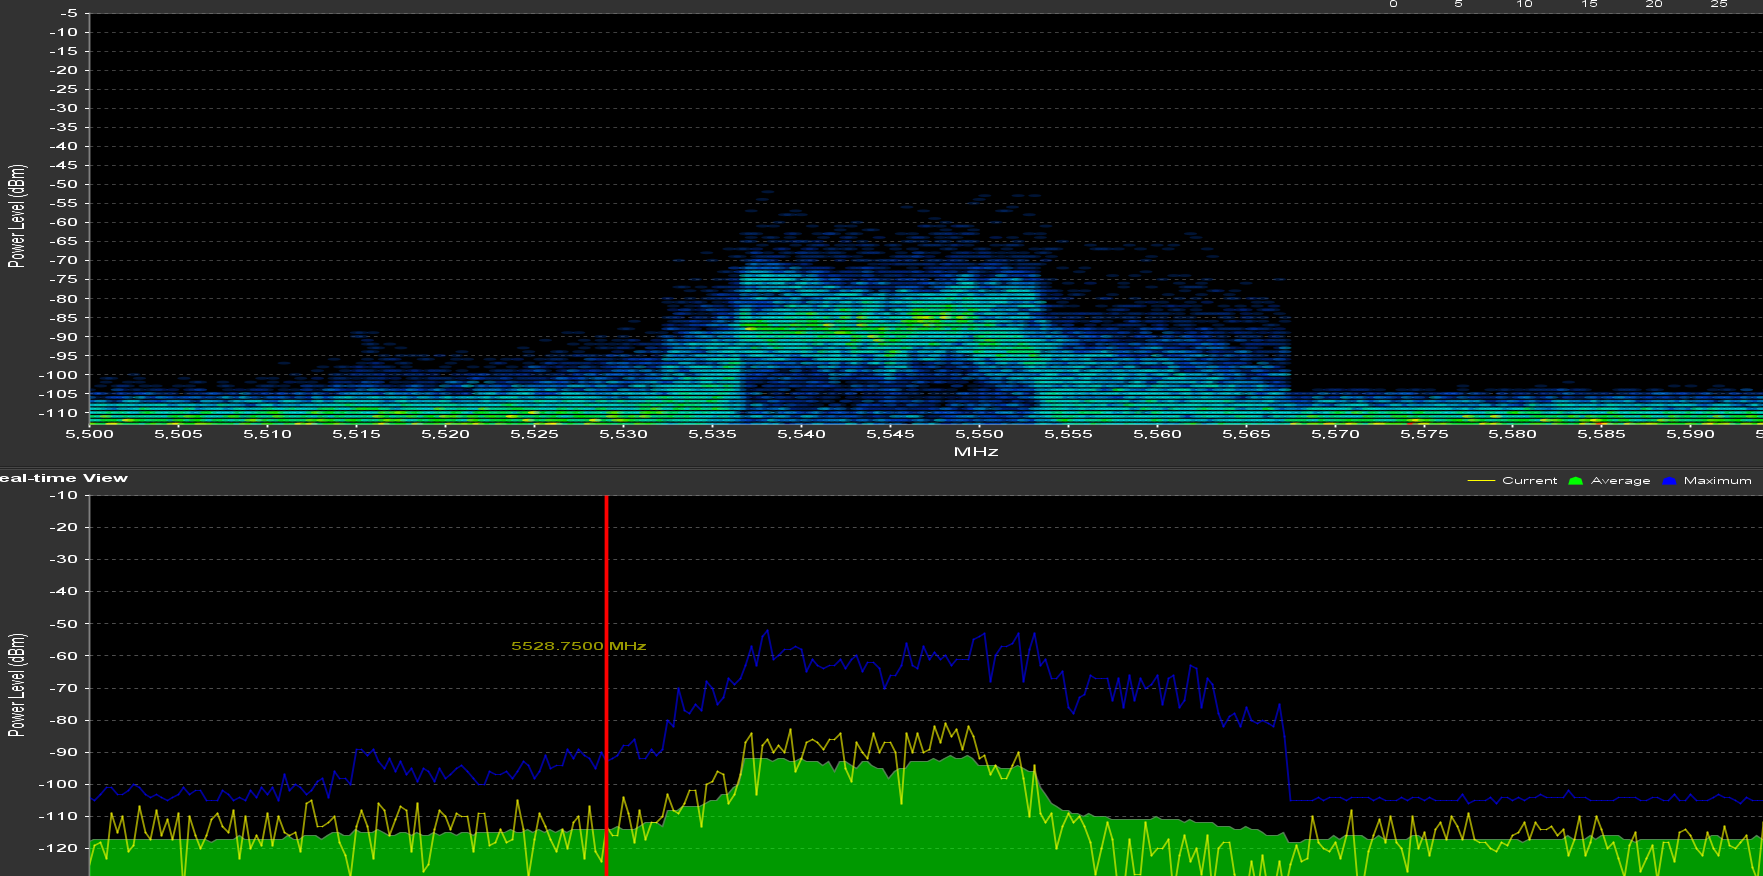
Task: Click the 5,550 frequency tick label
Action: (980, 434)
